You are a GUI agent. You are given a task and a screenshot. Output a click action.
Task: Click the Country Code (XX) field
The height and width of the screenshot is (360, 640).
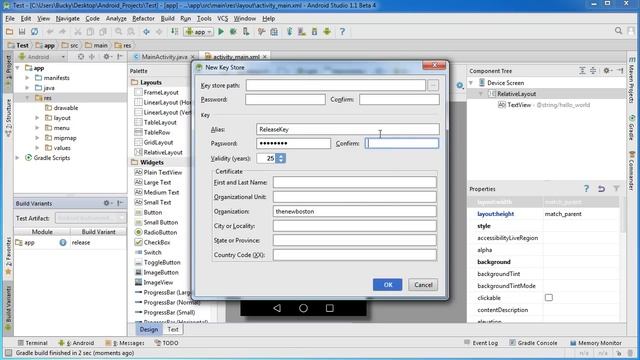click(x=355, y=255)
